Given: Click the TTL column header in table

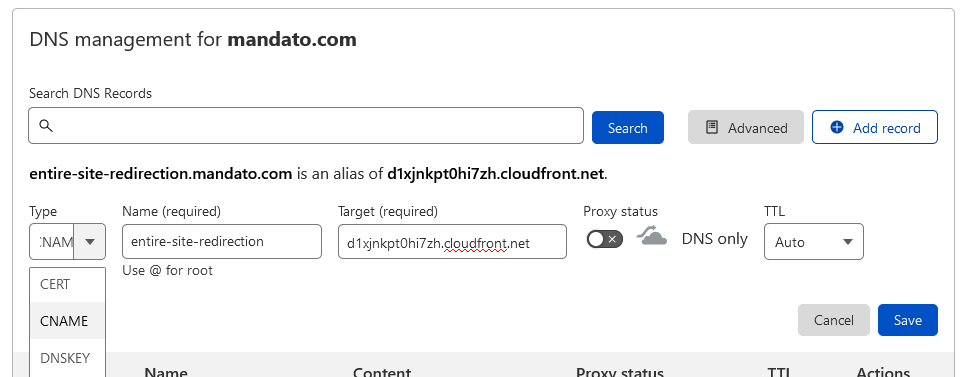Looking at the screenshot, I should click(779, 372).
